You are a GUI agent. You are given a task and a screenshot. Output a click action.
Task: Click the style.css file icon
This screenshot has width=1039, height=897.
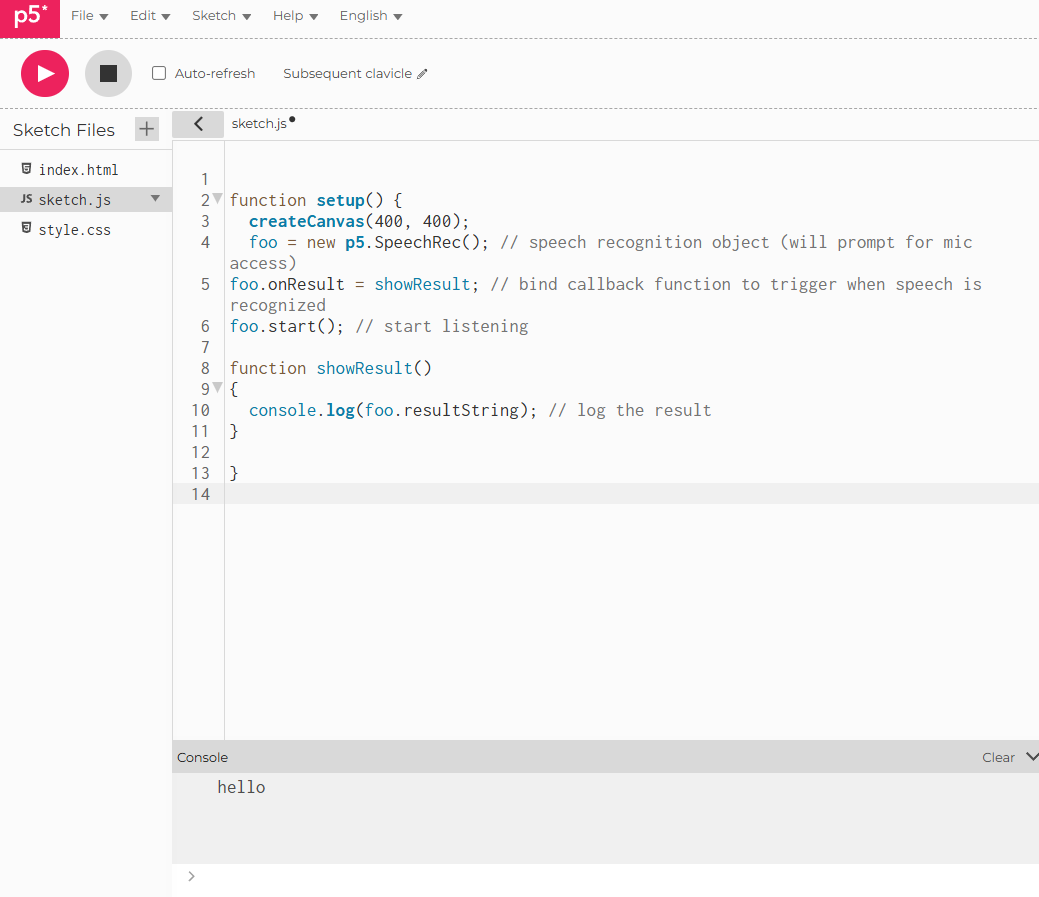point(27,228)
